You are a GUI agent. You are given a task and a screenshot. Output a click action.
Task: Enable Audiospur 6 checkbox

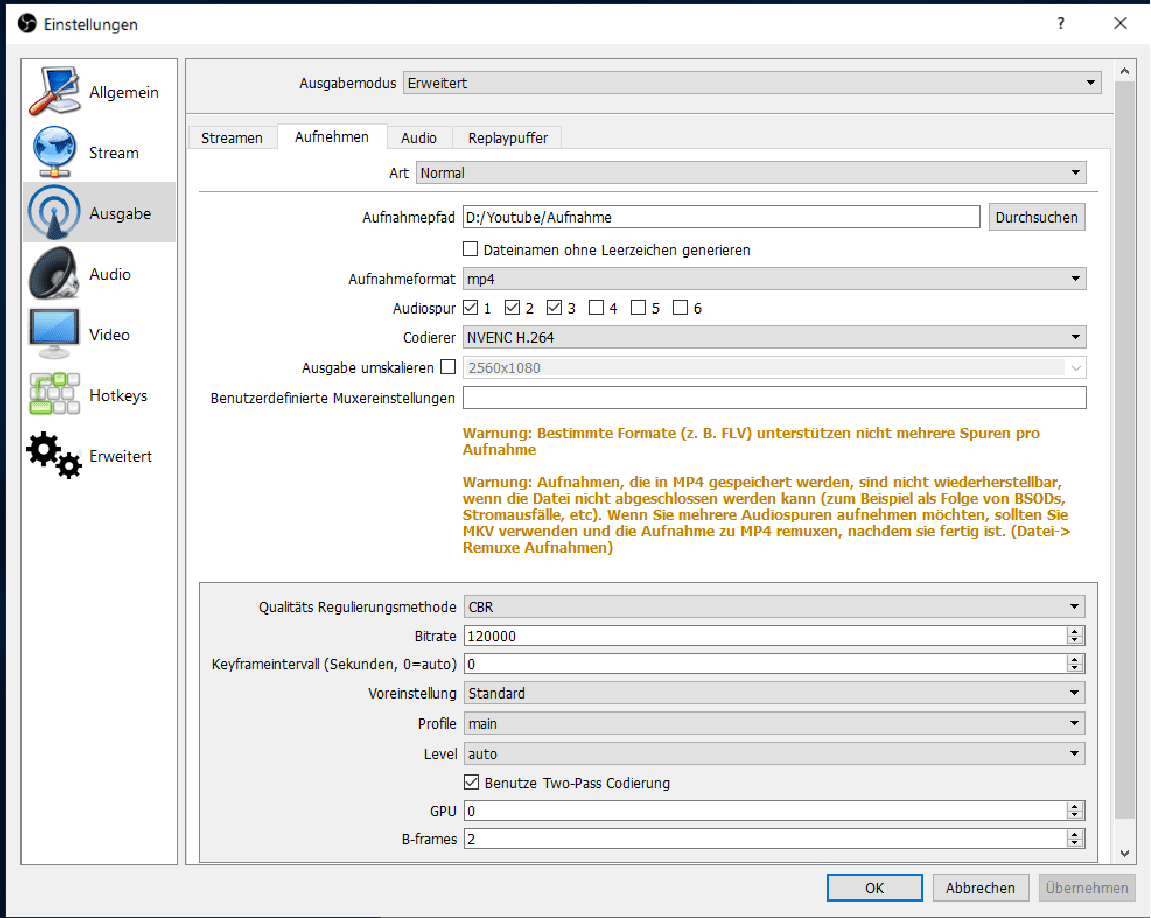coord(680,307)
